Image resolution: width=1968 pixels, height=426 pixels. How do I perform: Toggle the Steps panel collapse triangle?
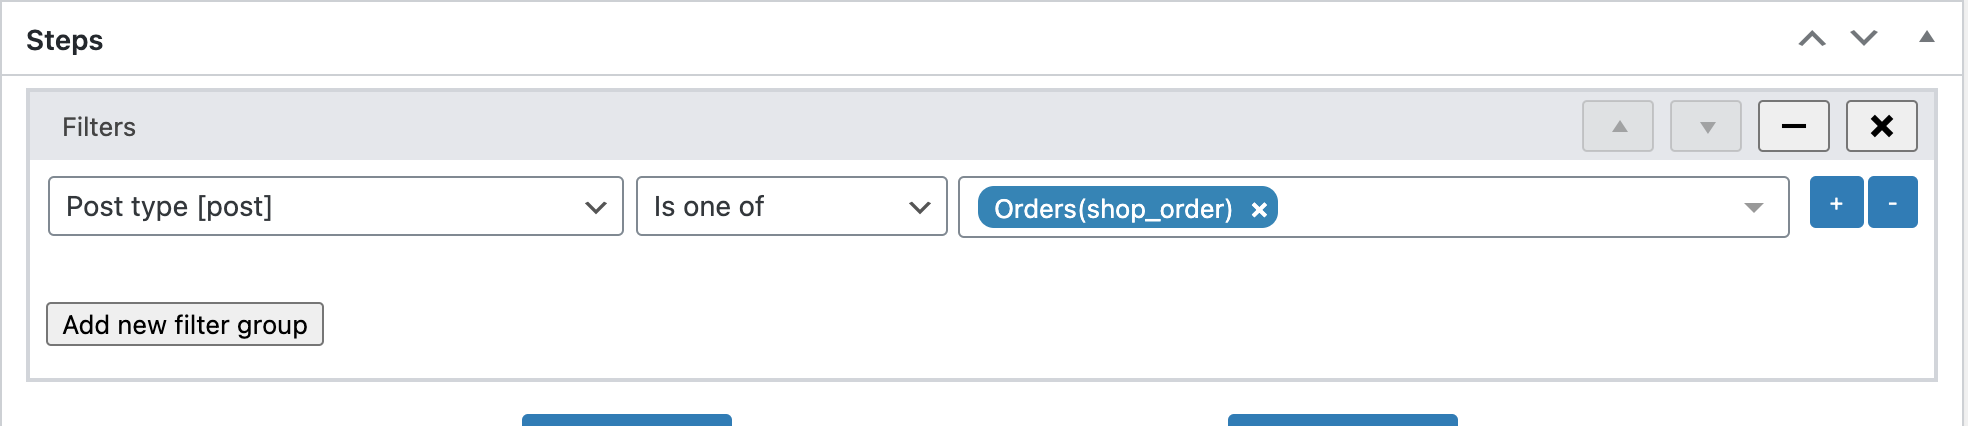[1927, 38]
